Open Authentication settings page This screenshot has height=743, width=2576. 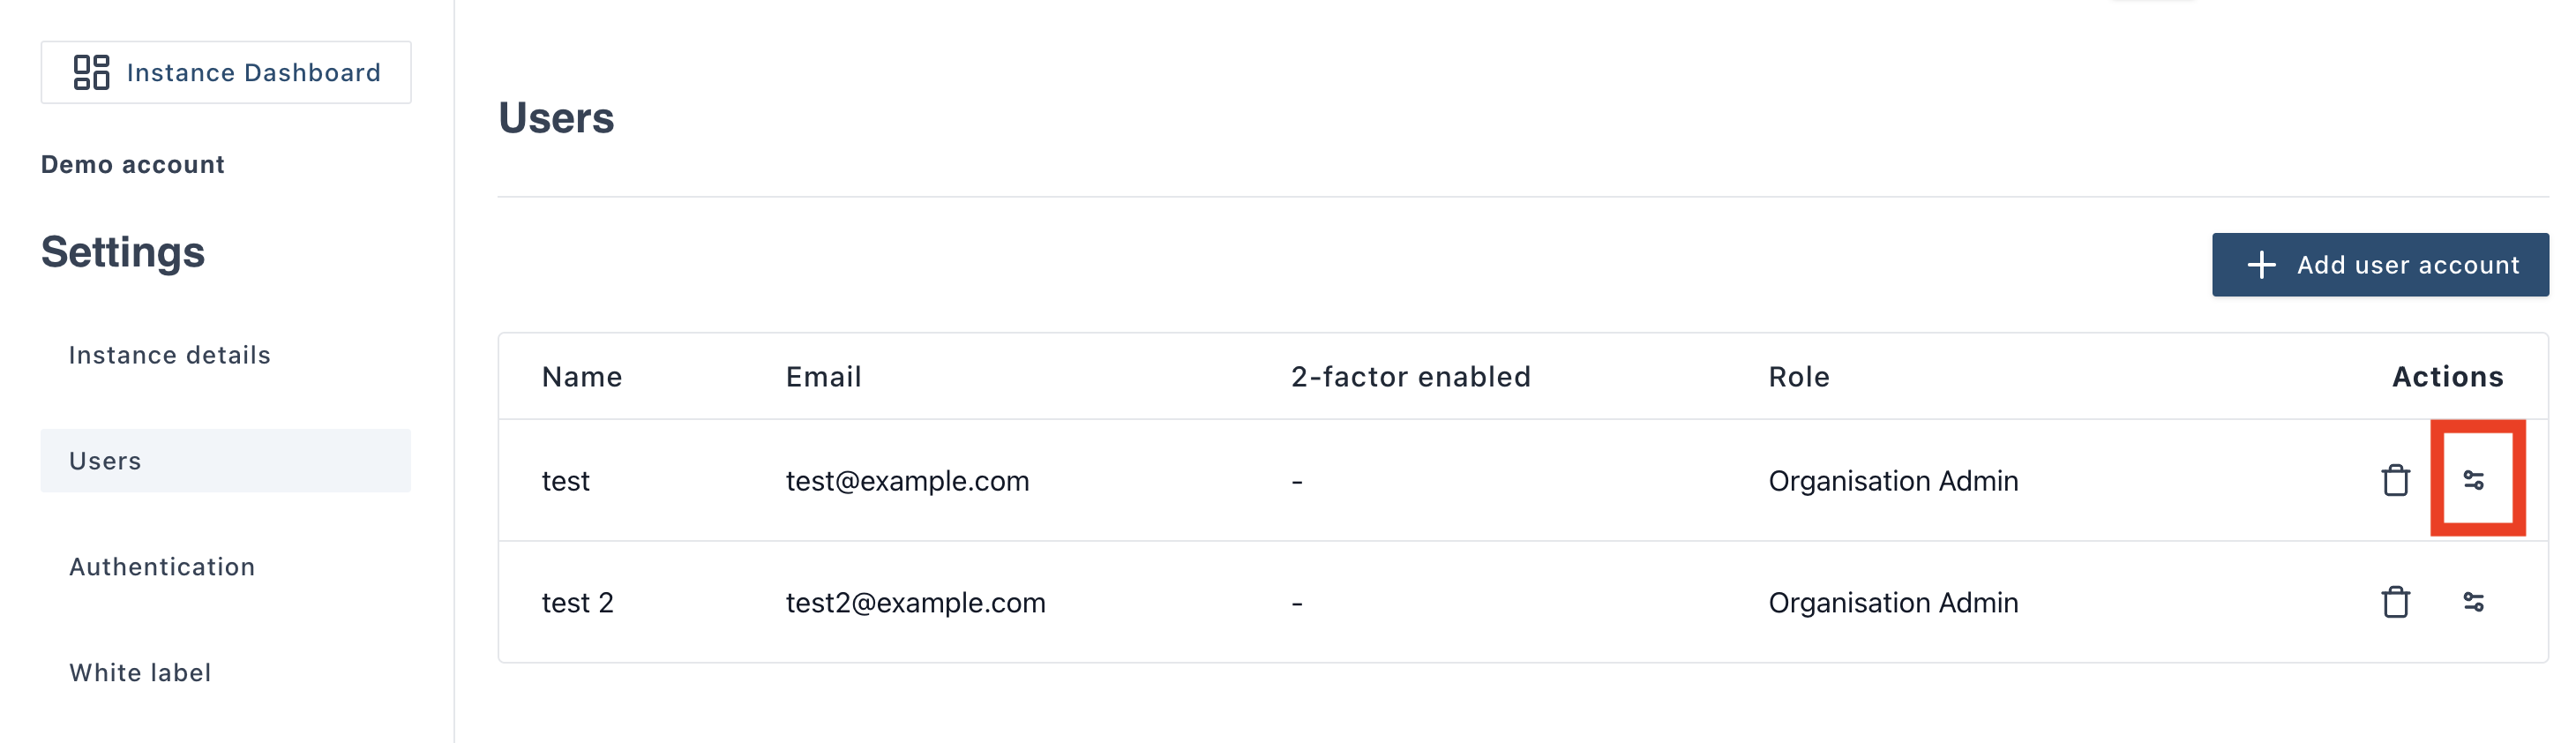(x=162, y=567)
